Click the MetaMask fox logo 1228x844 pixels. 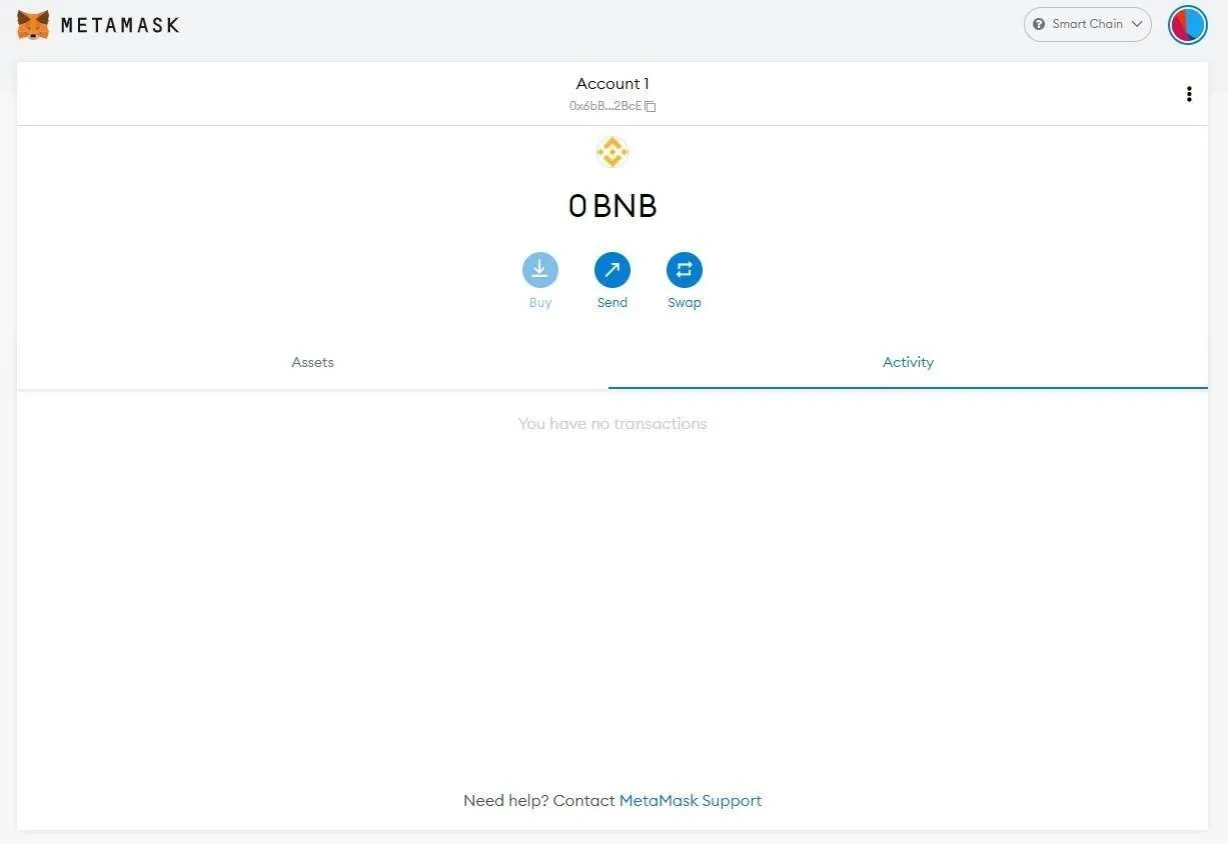(33, 25)
